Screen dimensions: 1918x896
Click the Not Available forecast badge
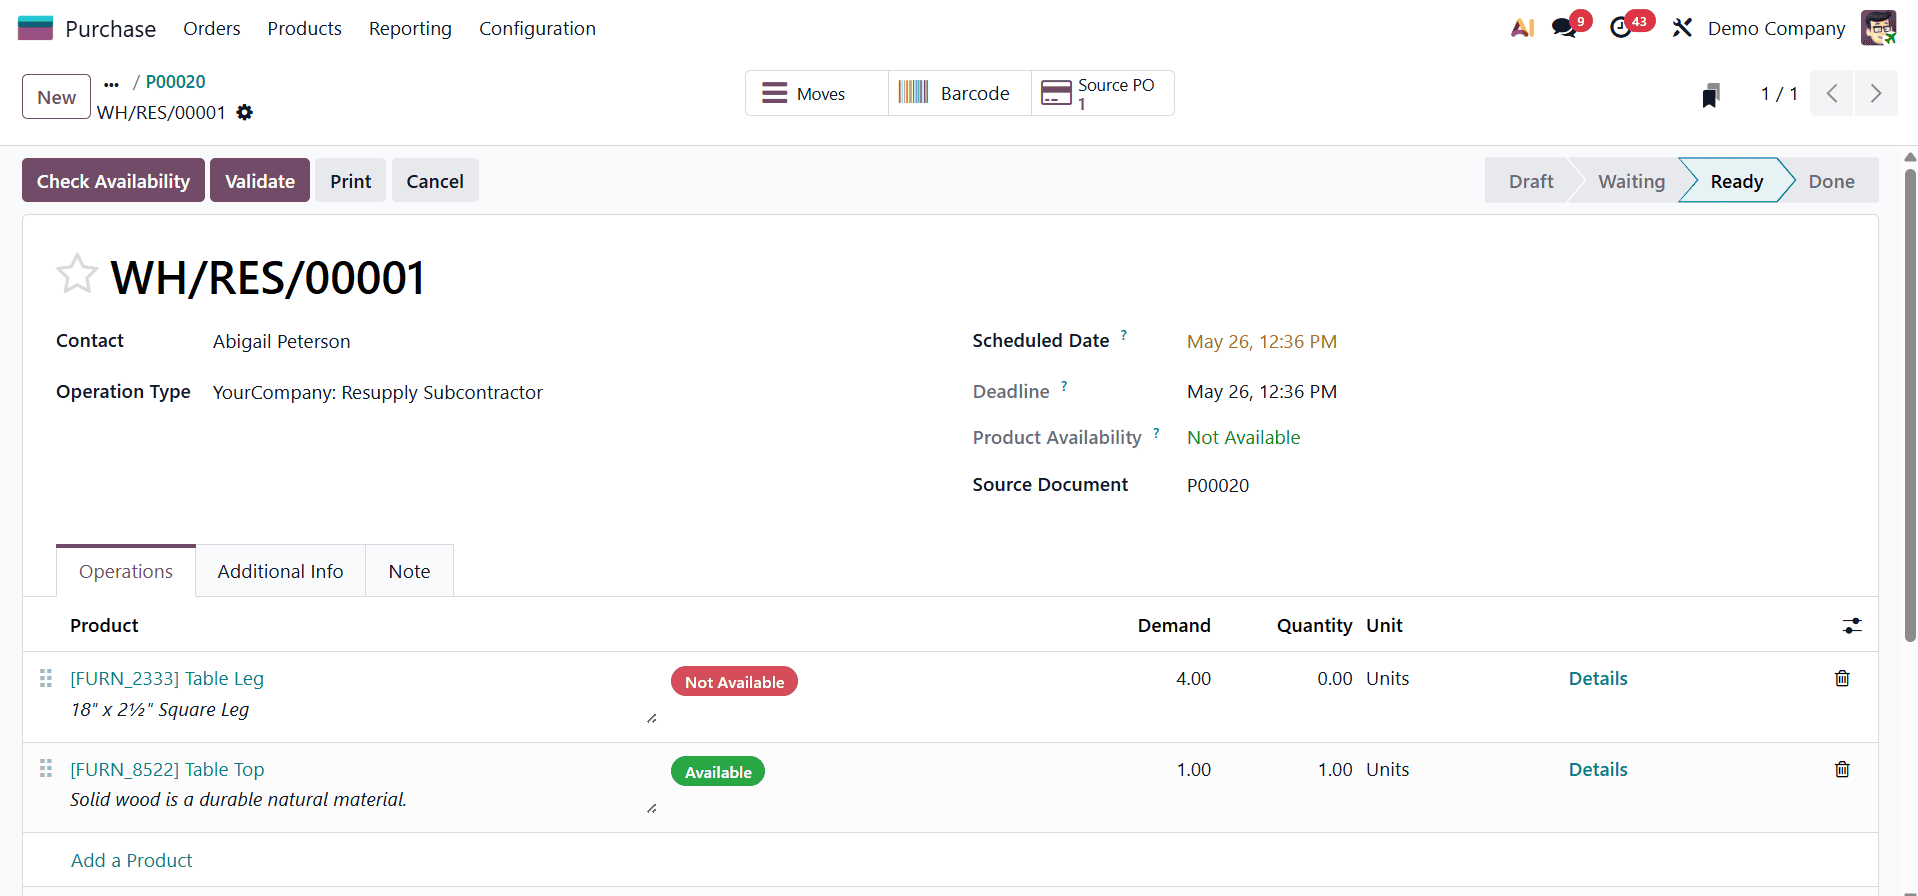click(734, 681)
